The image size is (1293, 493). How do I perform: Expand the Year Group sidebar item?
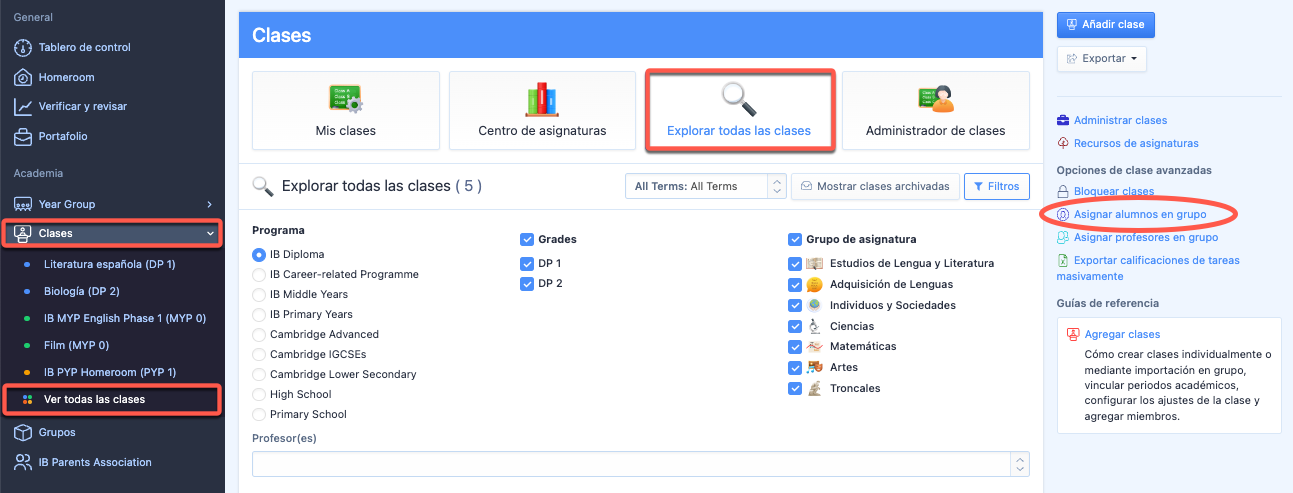(111, 204)
